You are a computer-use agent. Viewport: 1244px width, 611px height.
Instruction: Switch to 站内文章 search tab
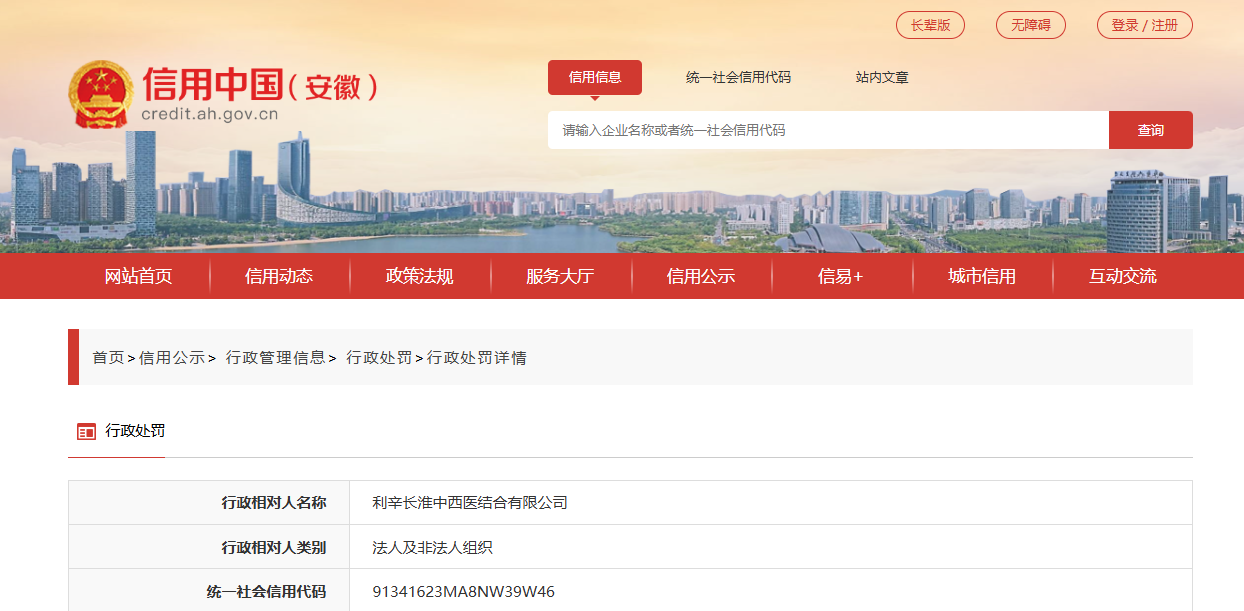[882, 77]
